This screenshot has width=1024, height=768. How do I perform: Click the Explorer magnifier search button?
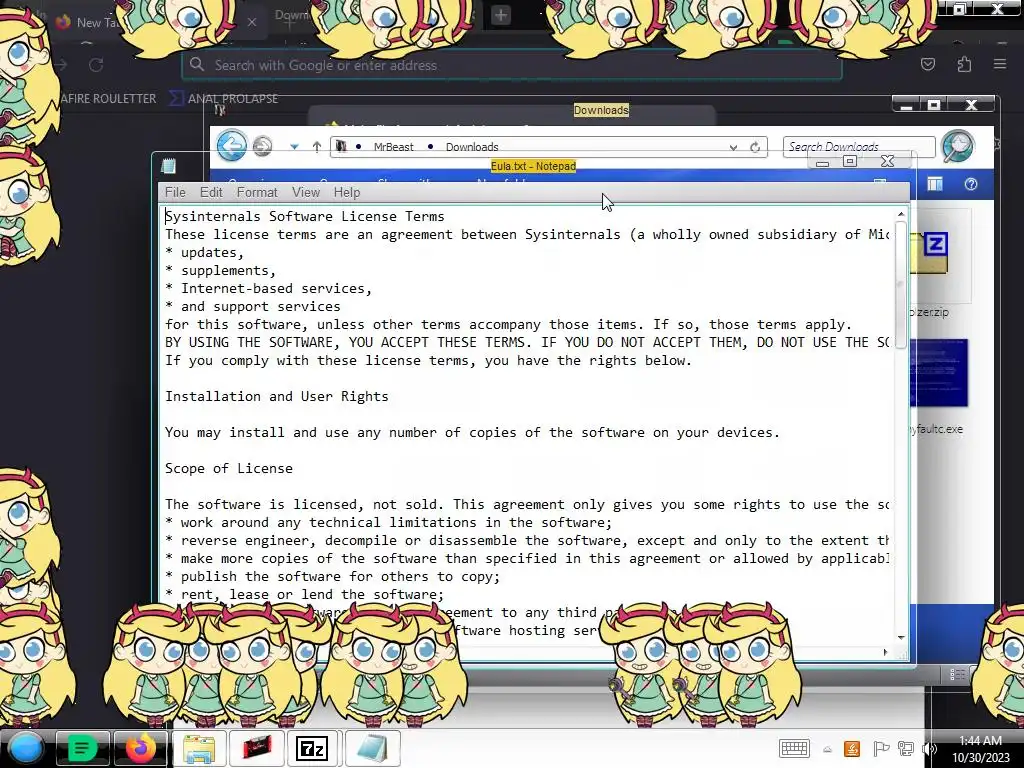pyautogui.click(x=958, y=146)
